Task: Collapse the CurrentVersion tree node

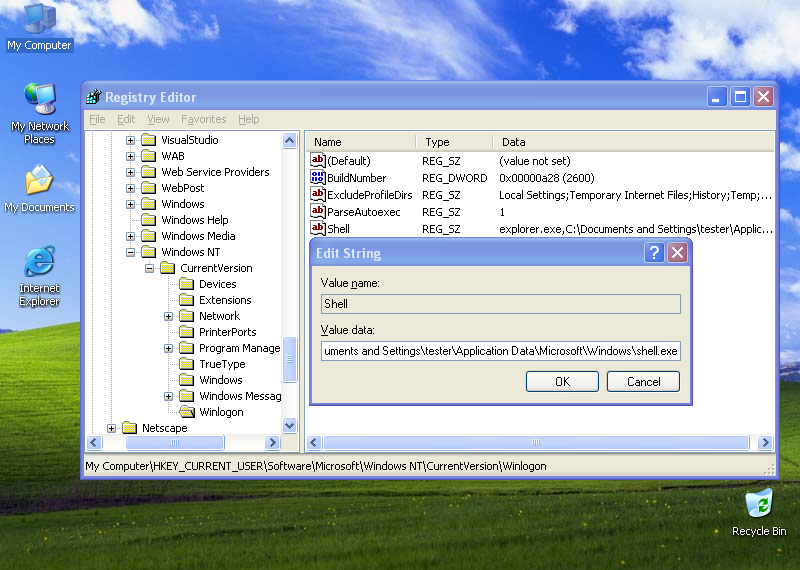Action: 149,268
